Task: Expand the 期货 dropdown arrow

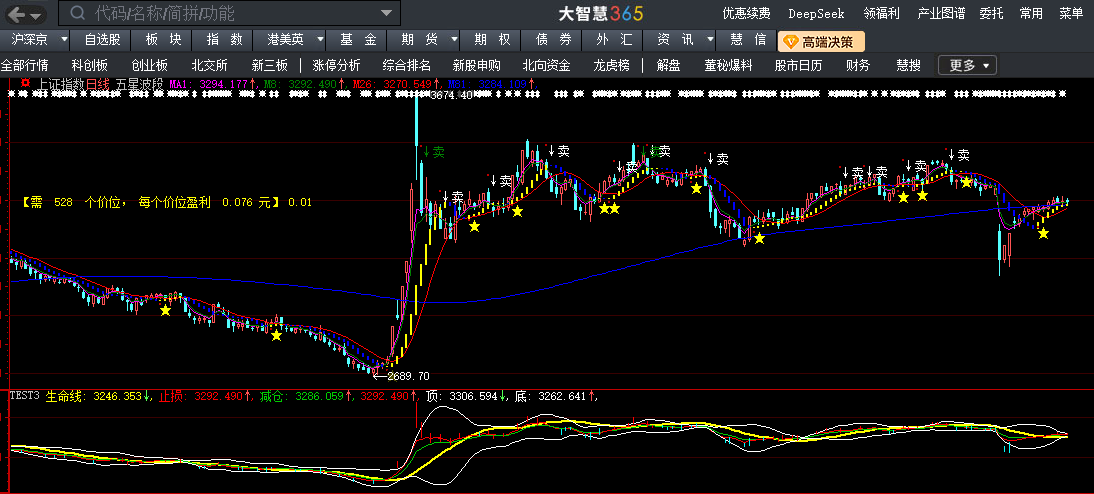Action: (x=454, y=40)
